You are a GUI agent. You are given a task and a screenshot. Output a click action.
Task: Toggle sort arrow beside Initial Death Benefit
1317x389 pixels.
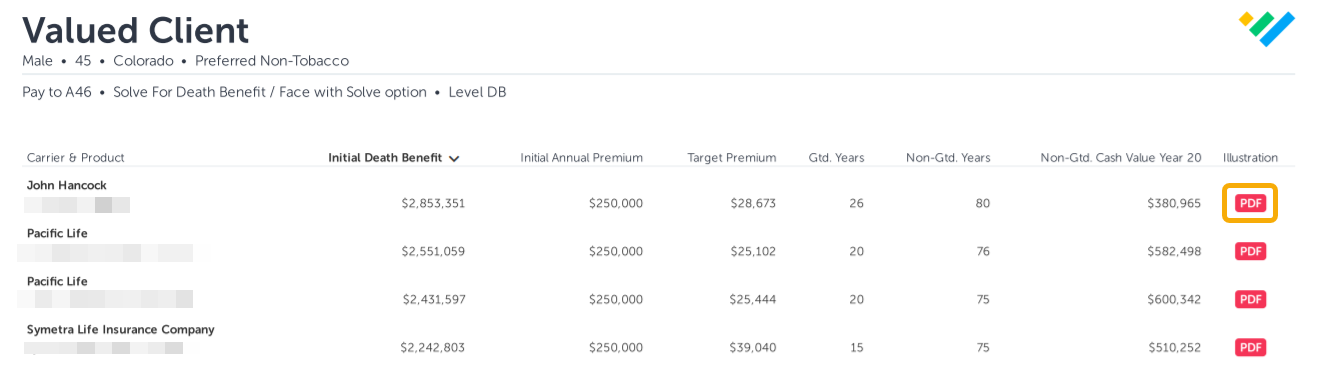pyautogui.click(x=454, y=158)
